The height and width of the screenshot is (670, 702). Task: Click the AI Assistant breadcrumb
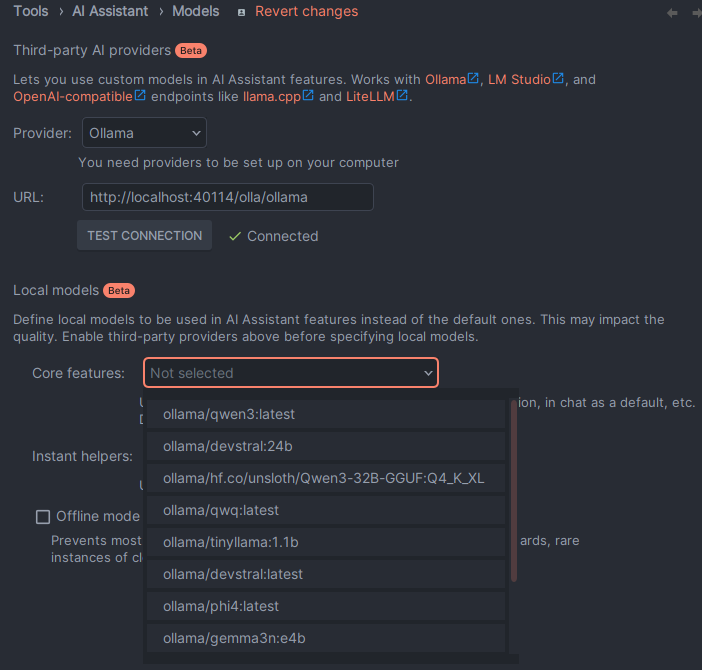click(x=110, y=11)
